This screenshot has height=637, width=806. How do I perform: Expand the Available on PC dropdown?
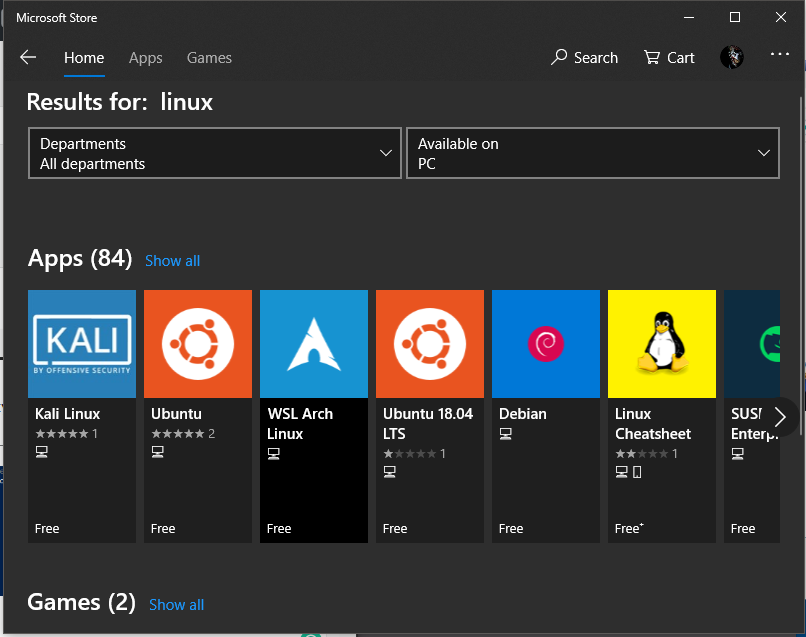coord(593,153)
